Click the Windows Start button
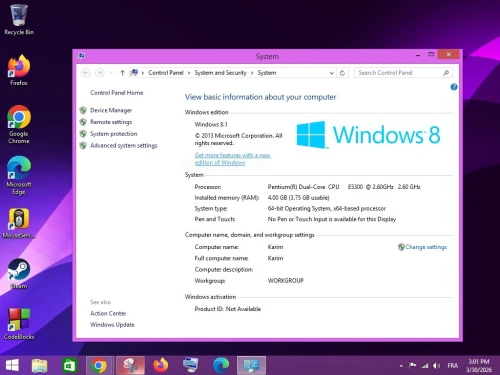The height and width of the screenshot is (375, 500). coord(12,365)
